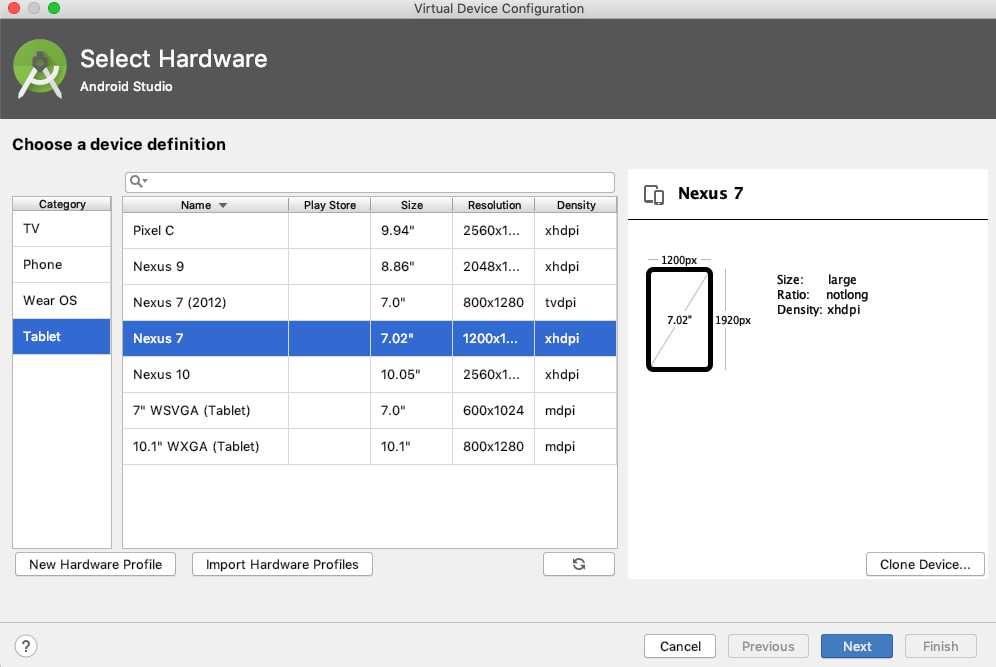996x667 pixels.
Task: Click the 800x1280 cell for Nexus 7 (2012)
Action: pyautogui.click(x=494, y=302)
